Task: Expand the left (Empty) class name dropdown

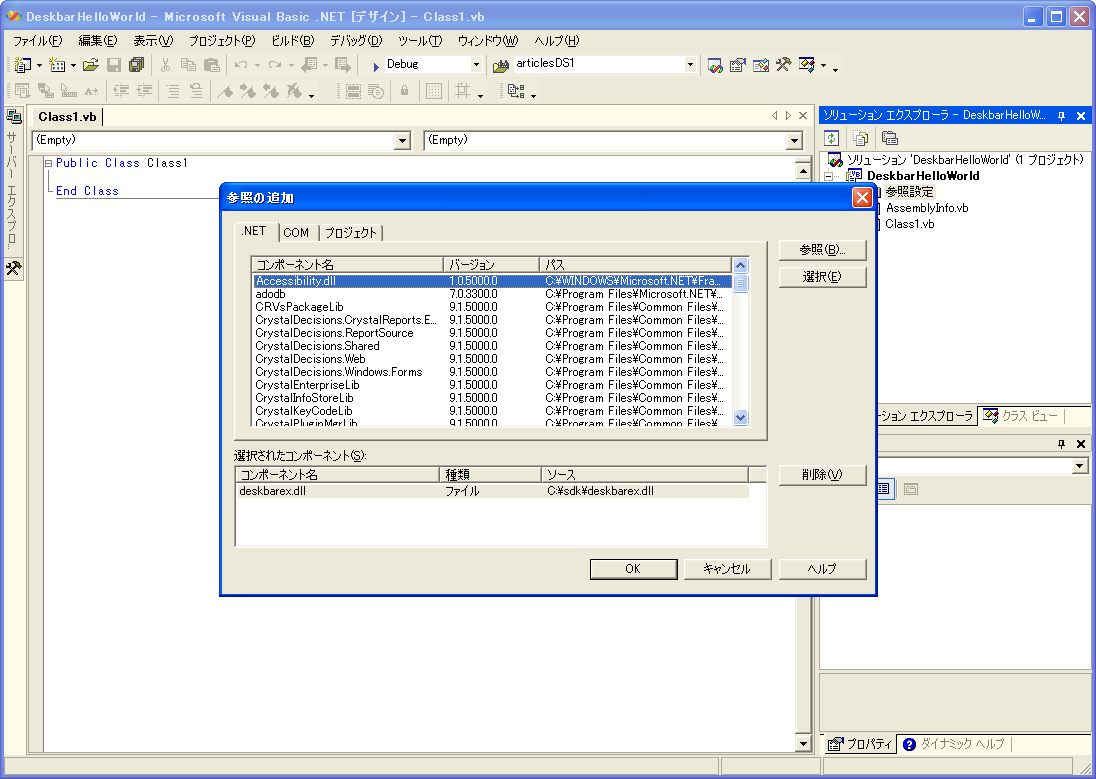Action: click(402, 141)
